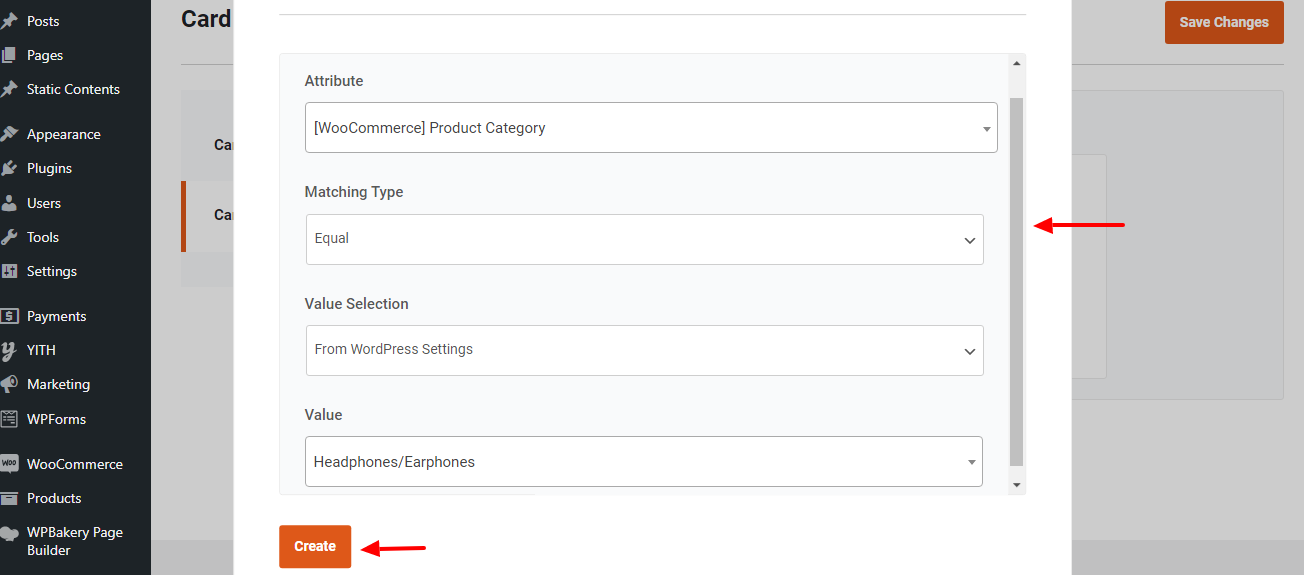
Task: Click the Settings sliders icon
Action: [10, 271]
